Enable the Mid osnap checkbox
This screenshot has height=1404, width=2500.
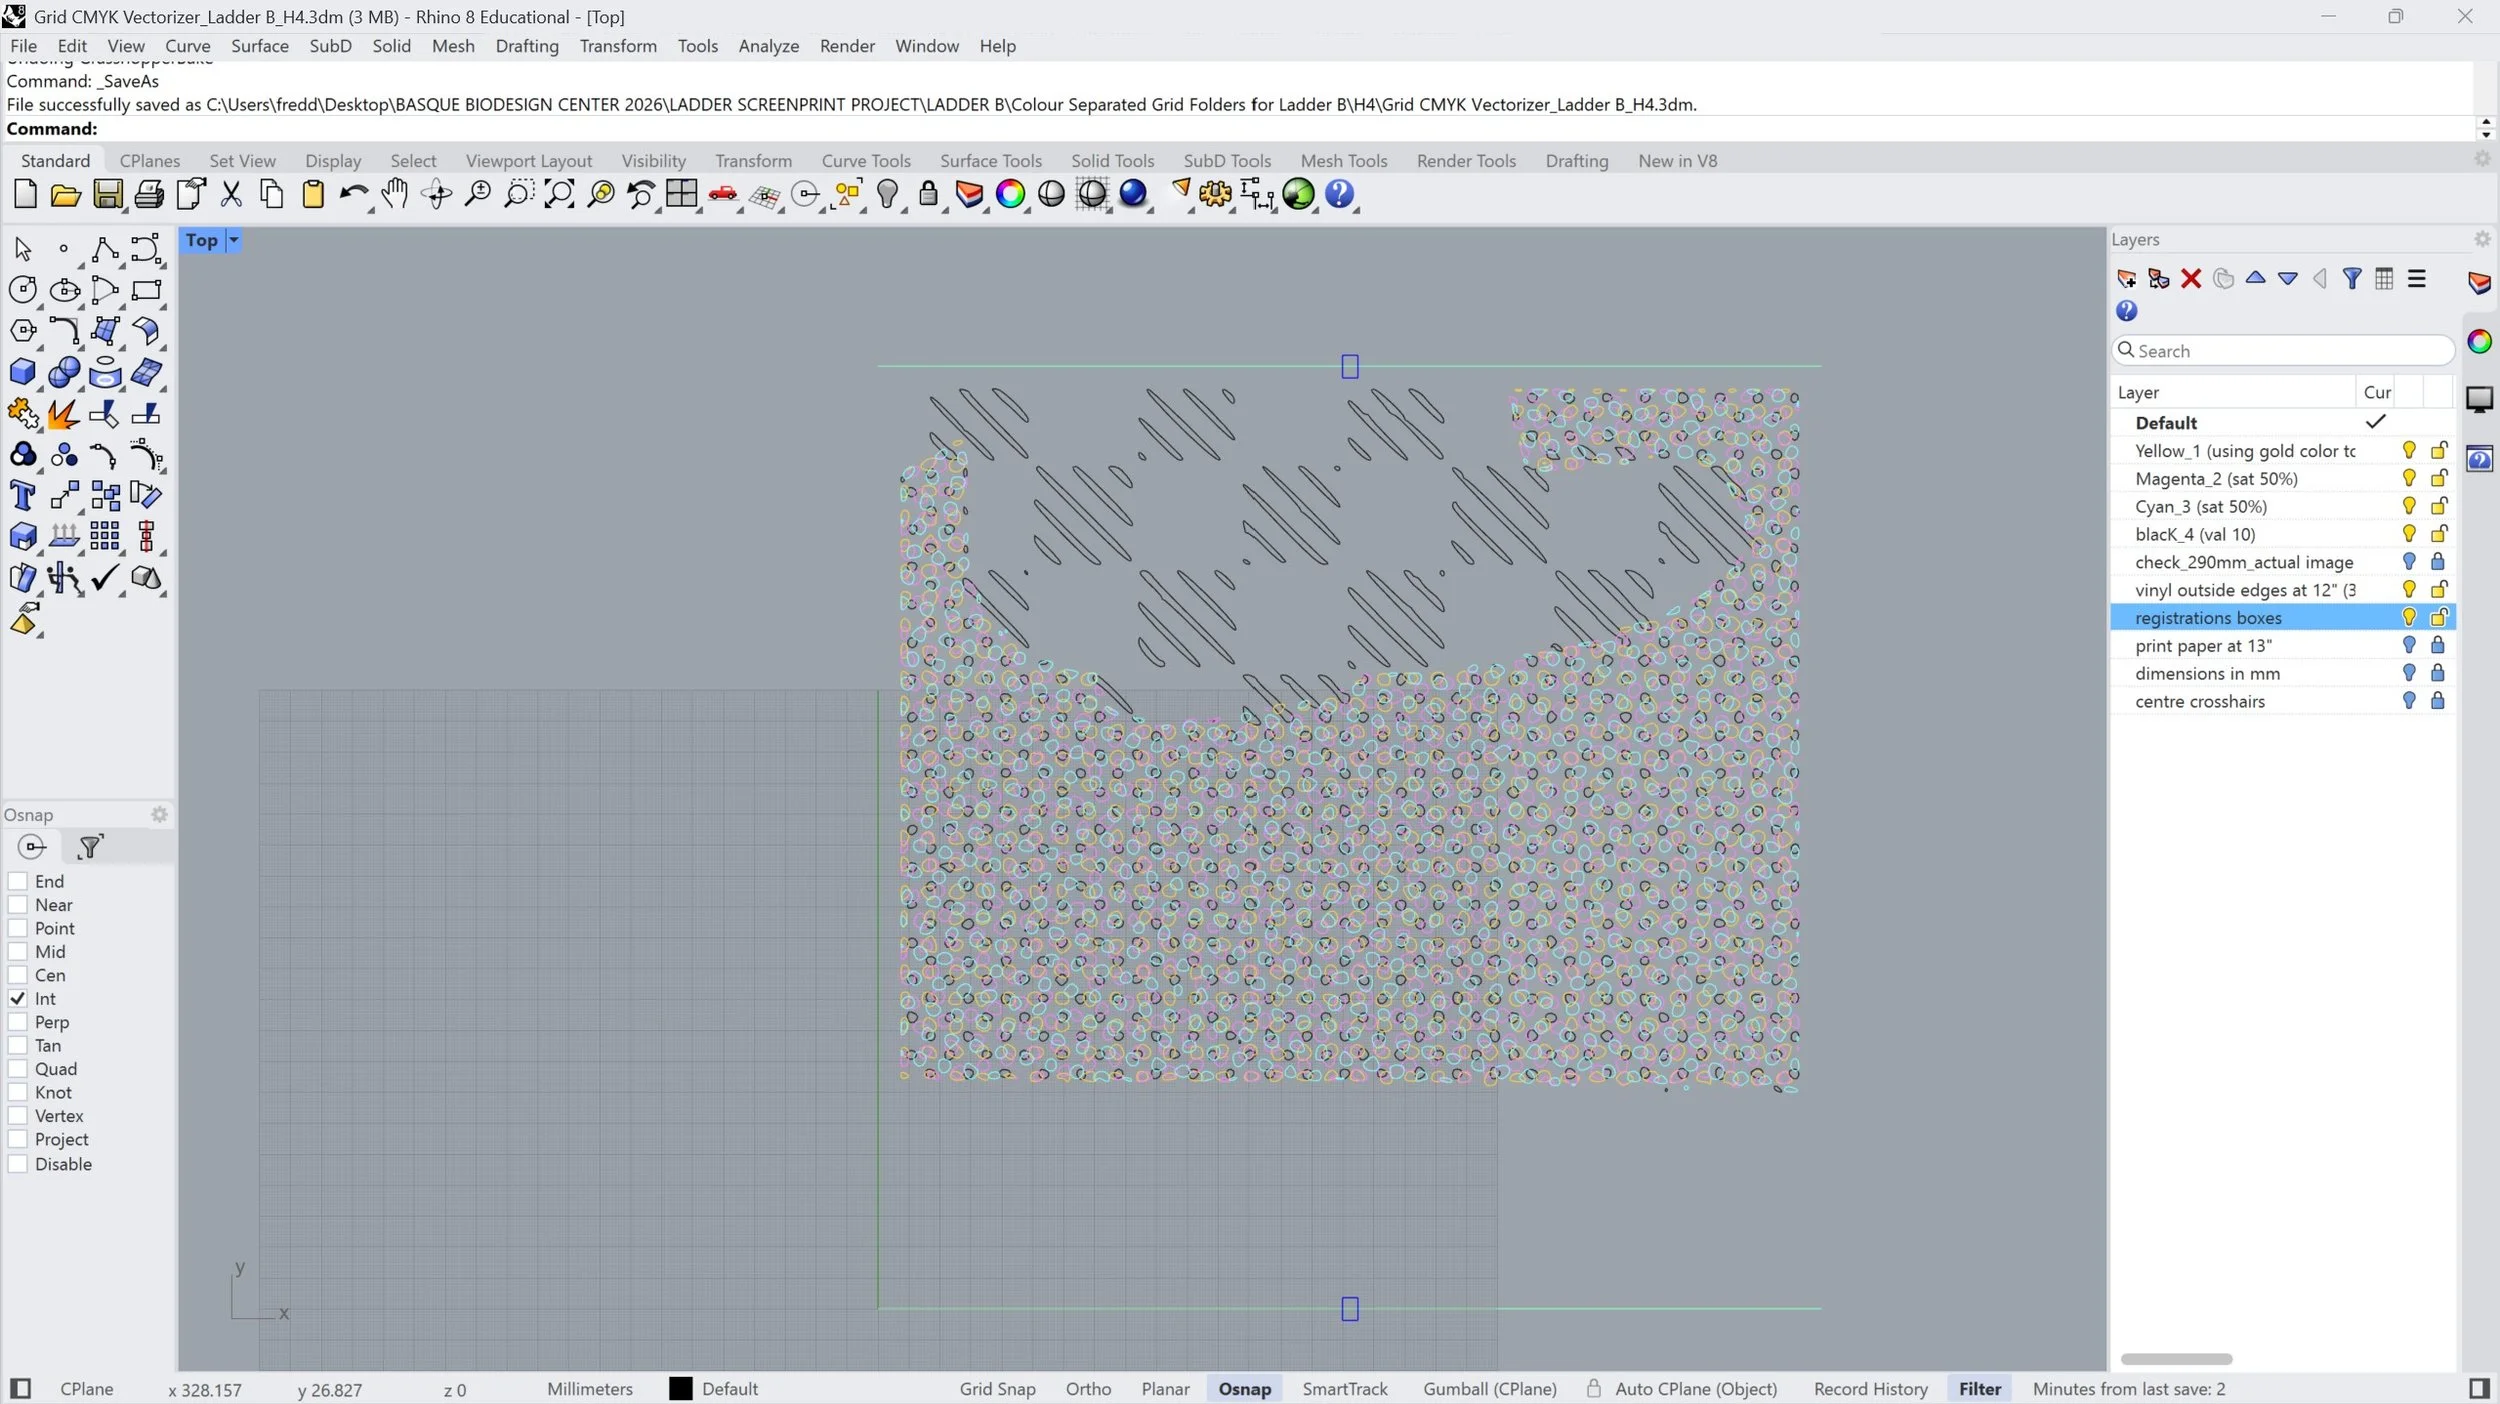(17, 952)
